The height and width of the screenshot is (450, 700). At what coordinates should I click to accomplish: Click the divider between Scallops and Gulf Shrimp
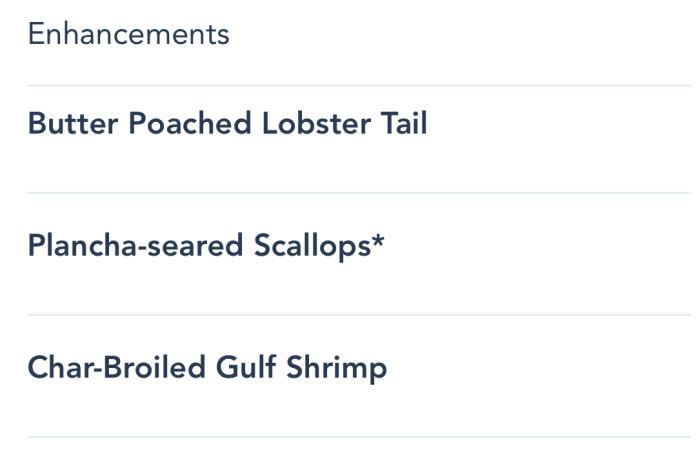tap(358, 315)
